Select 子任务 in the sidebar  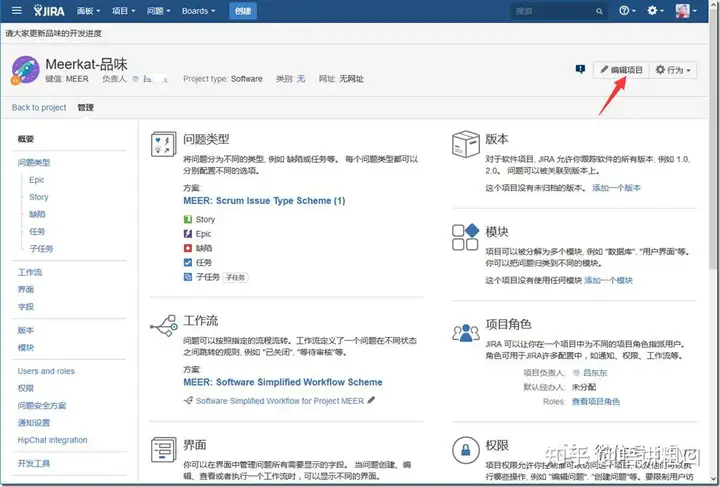[41, 249]
